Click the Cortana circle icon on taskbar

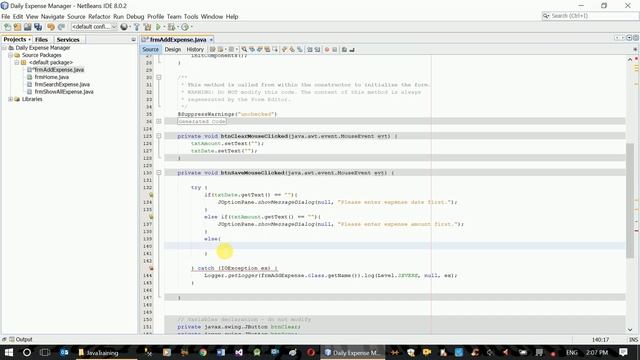pyautogui.click(x=27, y=352)
